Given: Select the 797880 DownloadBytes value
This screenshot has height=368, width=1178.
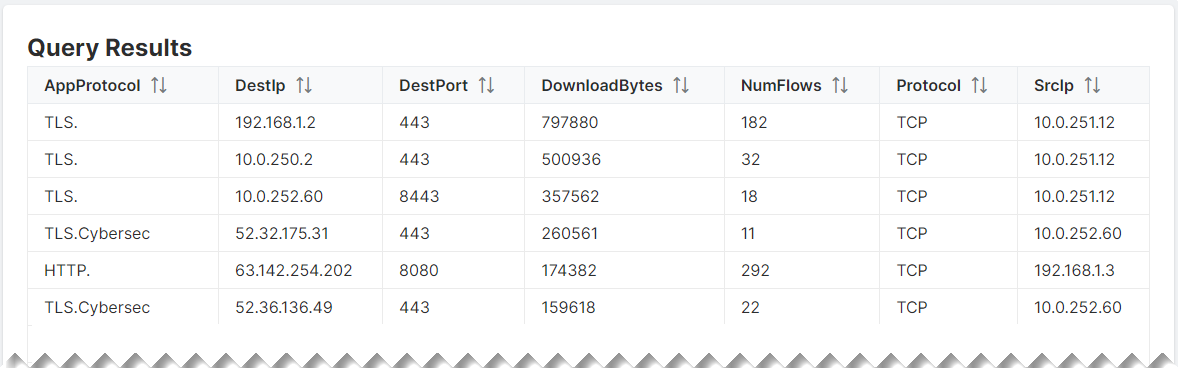Looking at the screenshot, I should 569,122.
